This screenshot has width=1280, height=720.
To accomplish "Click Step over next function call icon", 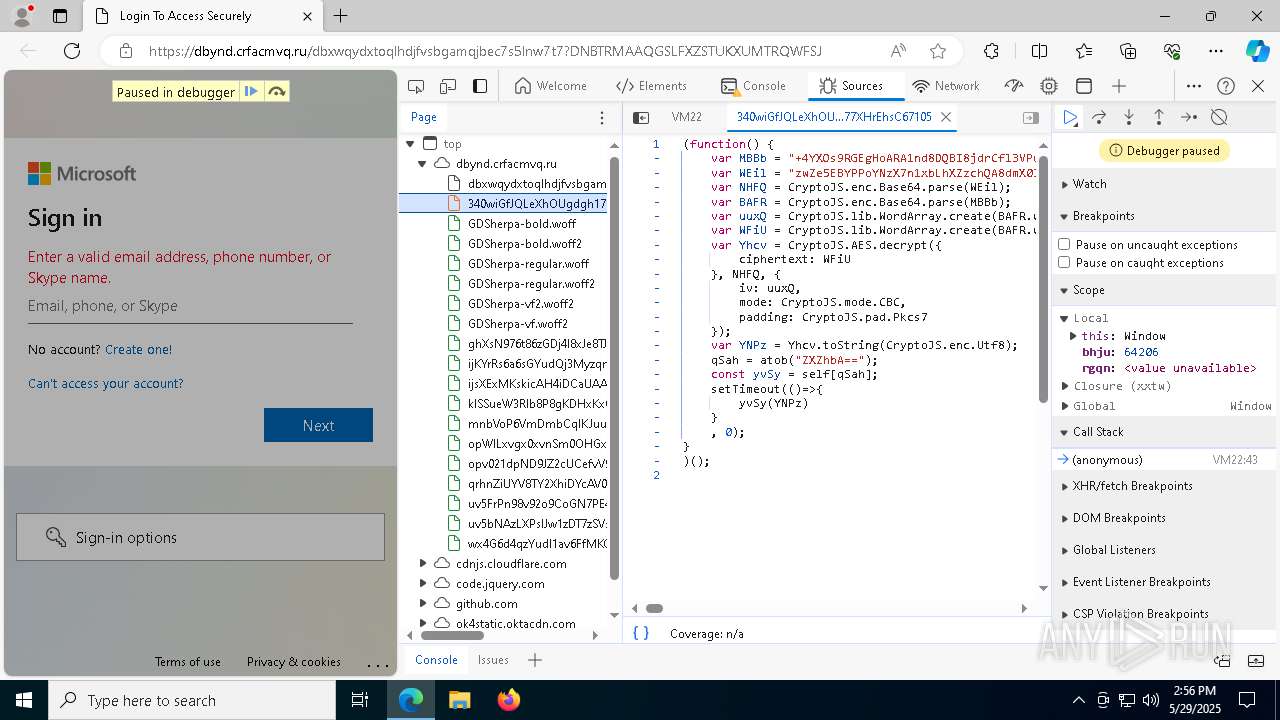I will [1099, 117].
